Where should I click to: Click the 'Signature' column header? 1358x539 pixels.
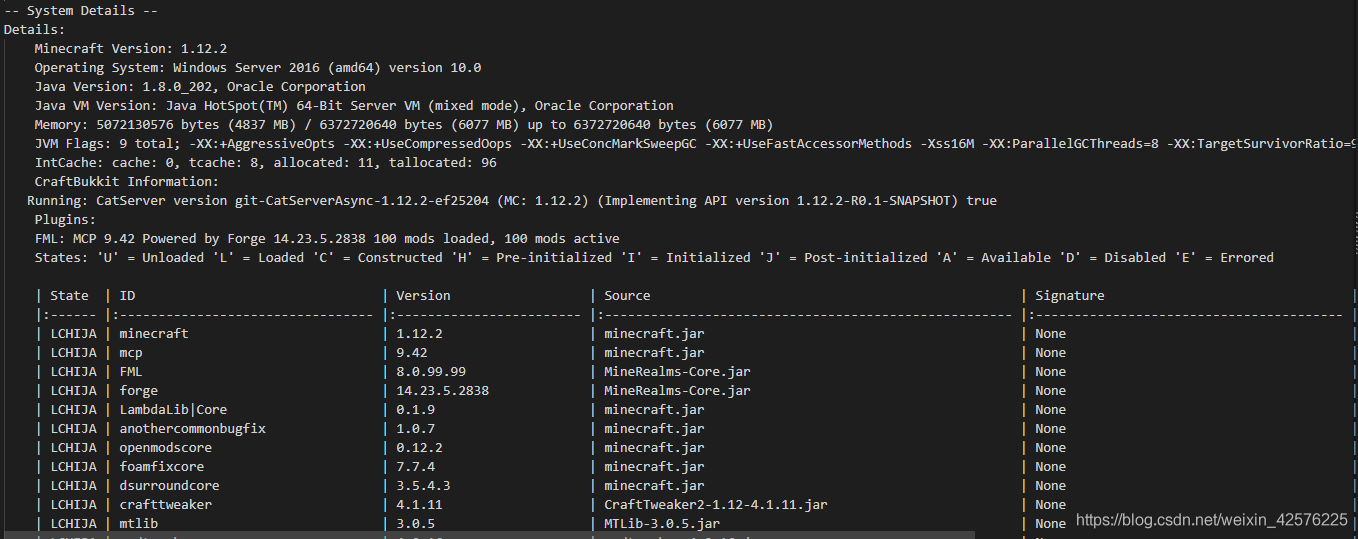1069,295
